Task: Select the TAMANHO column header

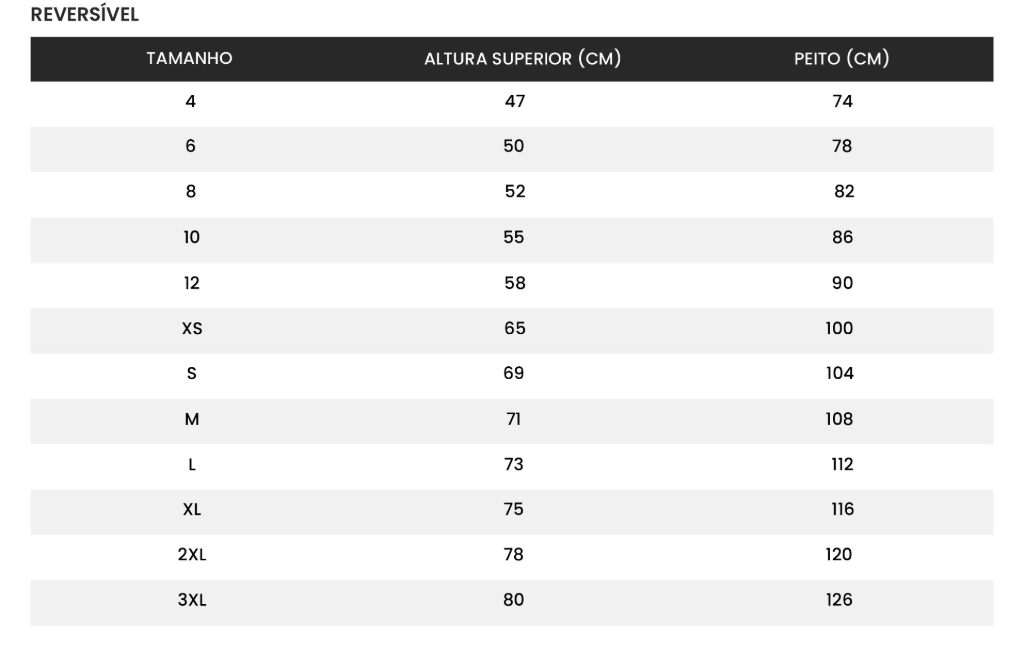Action: (x=189, y=59)
